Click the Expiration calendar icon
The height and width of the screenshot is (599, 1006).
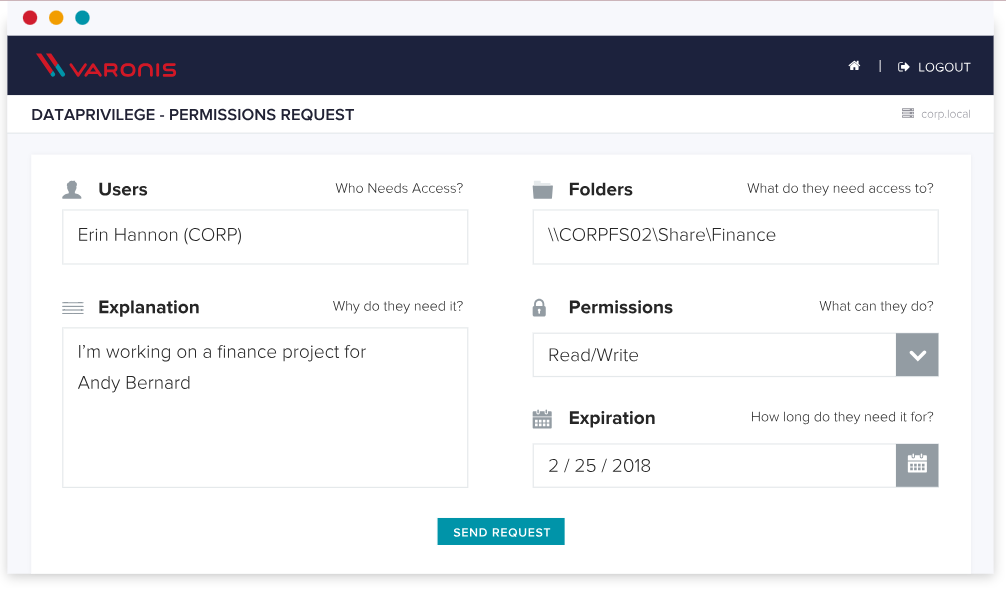click(x=541, y=418)
